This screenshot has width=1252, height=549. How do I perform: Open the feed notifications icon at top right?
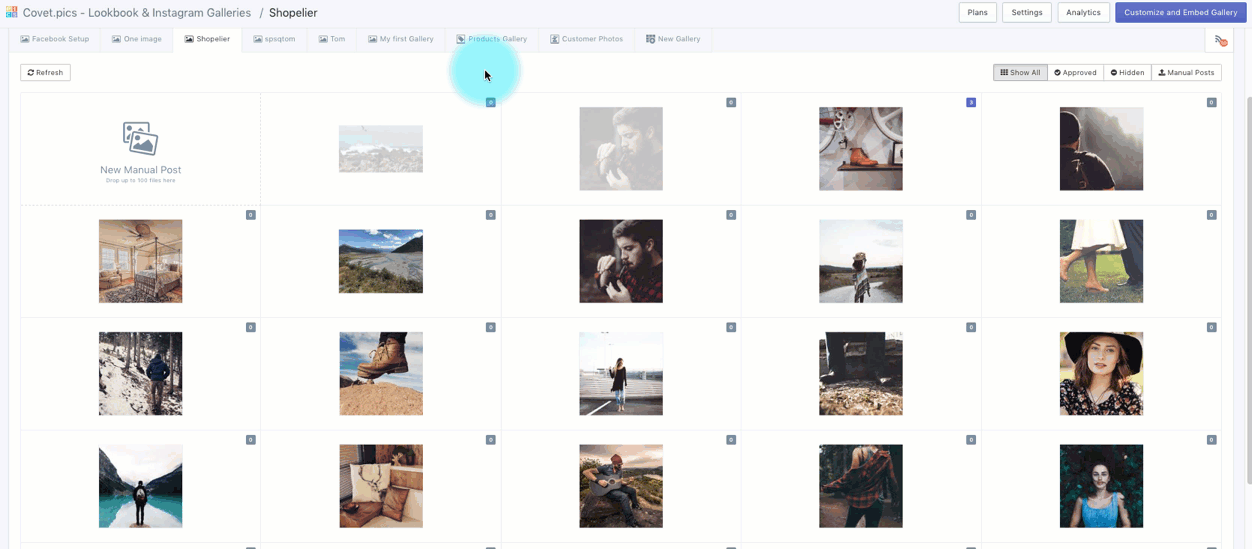[x=1220, y=40]
